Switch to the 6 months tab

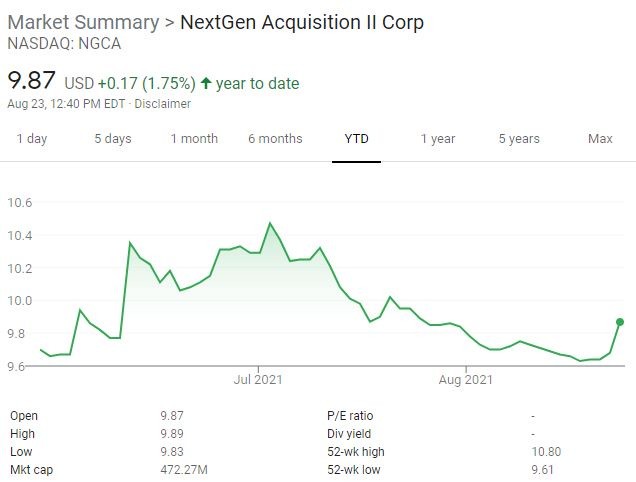tap(275, 139)
